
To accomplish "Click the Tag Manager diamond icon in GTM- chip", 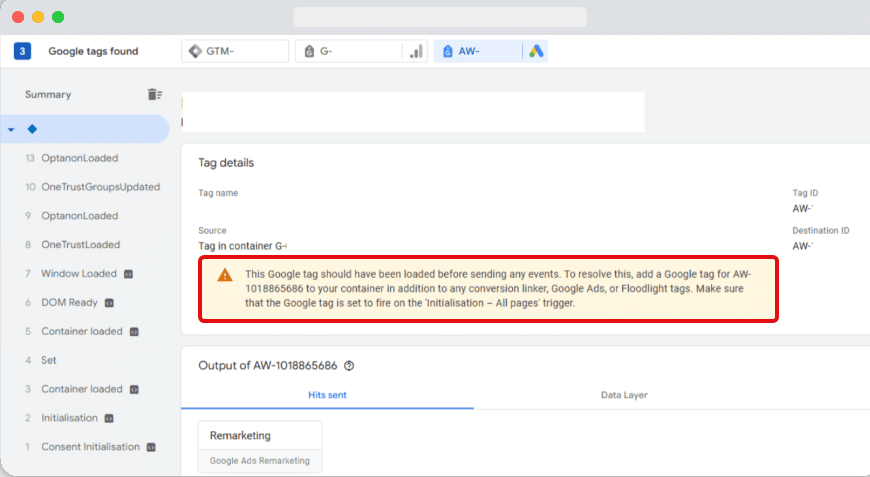I will [195, 51].
